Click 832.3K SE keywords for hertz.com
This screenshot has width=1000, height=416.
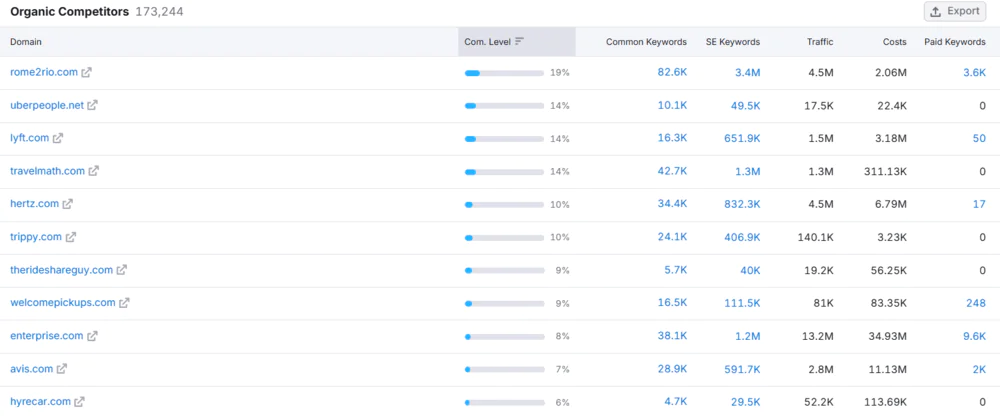point(742,204)
